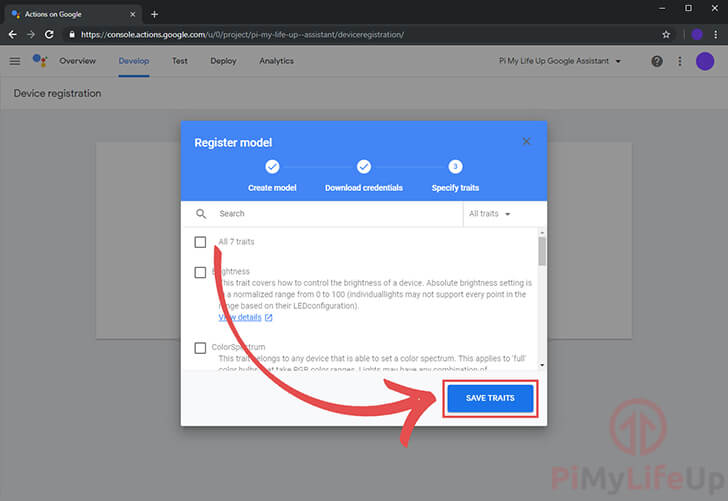728x501 pixels.
Task: Select the Develop tab
Action: (134, 61)
